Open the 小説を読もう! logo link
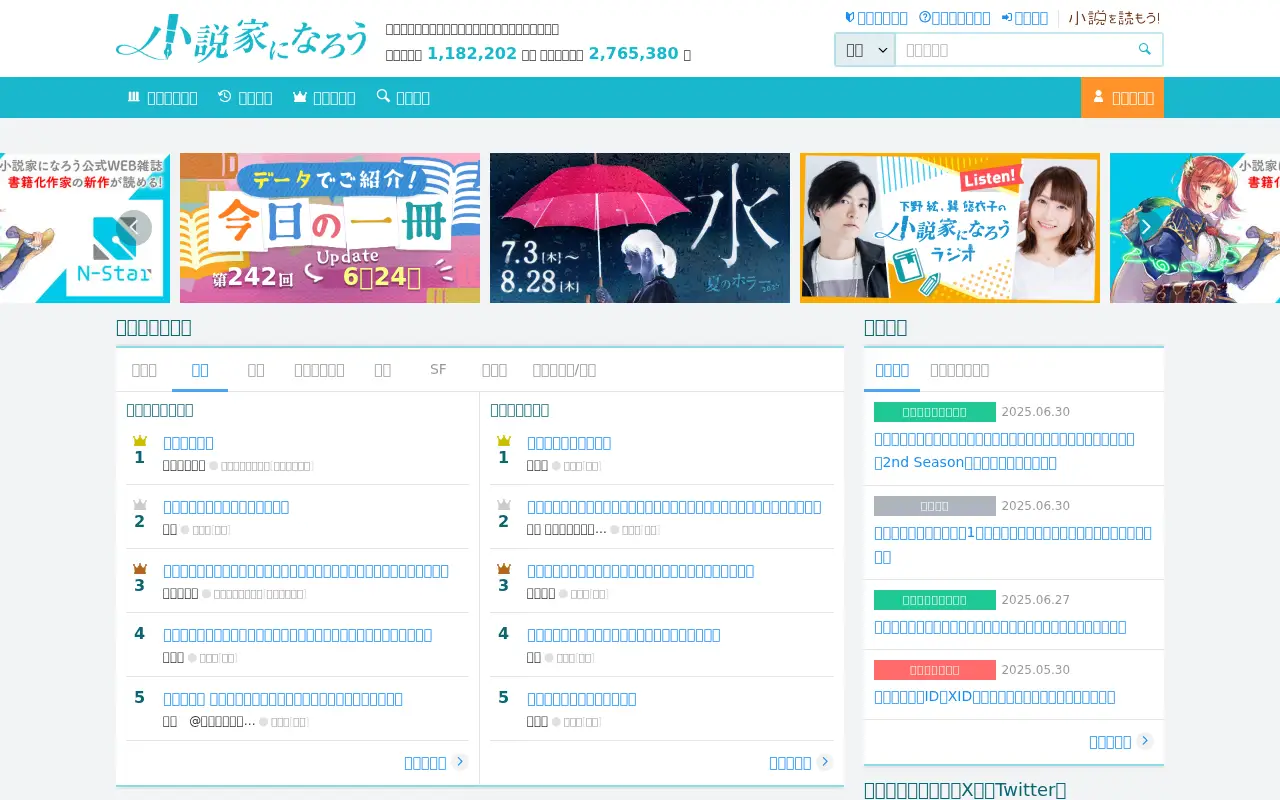The width and height of the screenshot is (1280, 800). [1114, 18]
